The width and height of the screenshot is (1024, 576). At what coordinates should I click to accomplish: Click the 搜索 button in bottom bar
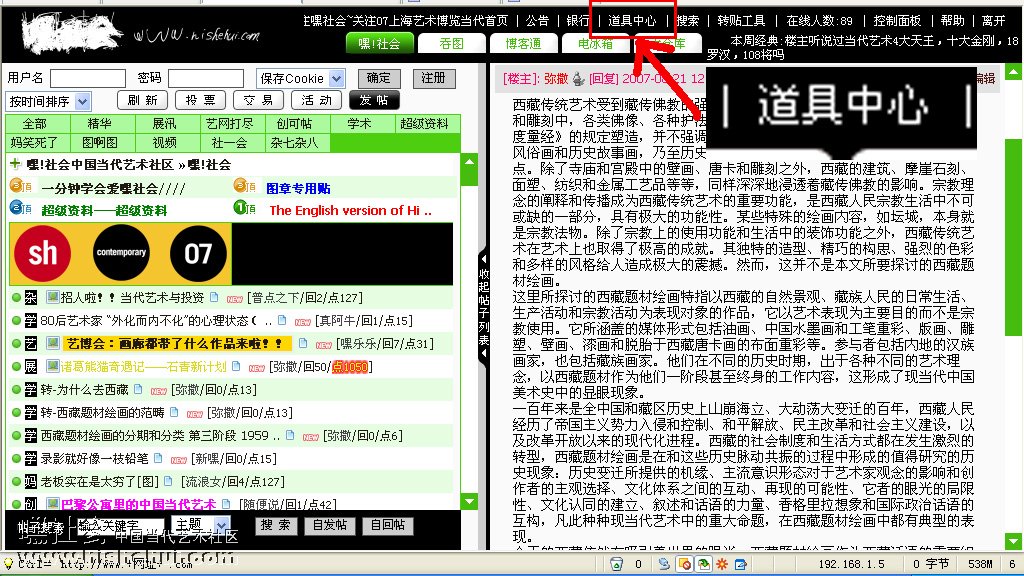(x=276, y=525)
